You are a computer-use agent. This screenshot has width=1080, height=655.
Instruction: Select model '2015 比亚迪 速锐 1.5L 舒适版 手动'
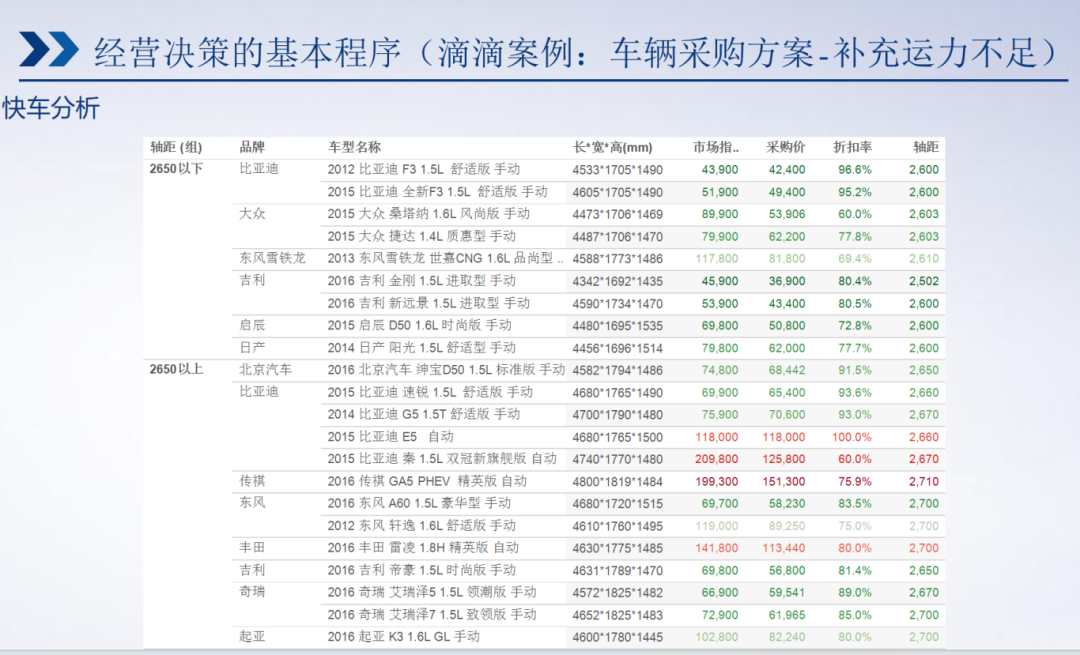(430, 393)
